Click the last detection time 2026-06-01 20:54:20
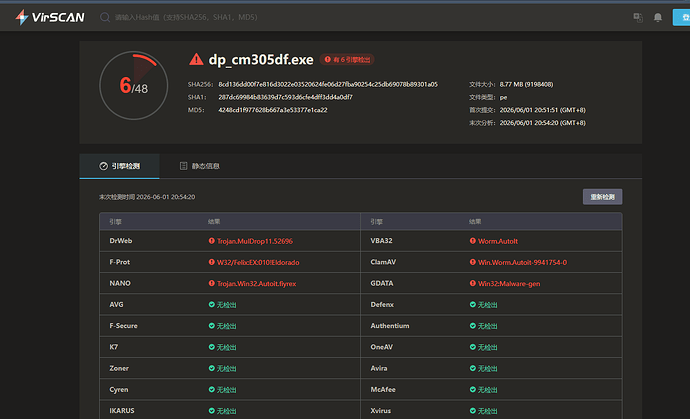 pos(165,197)
